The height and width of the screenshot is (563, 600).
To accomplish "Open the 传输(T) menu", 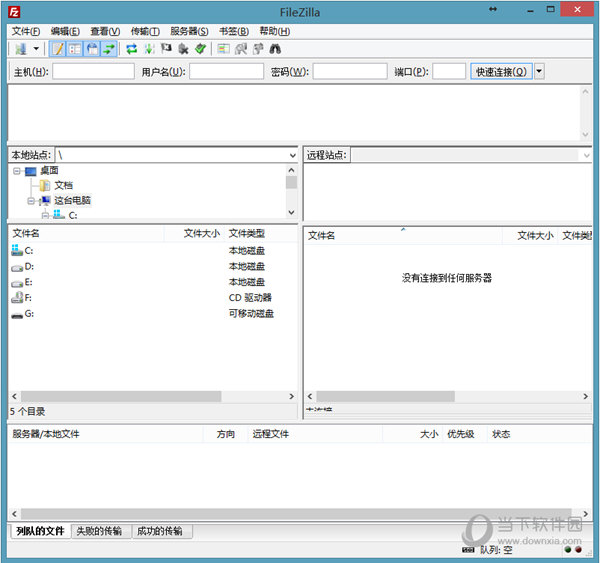I will point(145,31).
